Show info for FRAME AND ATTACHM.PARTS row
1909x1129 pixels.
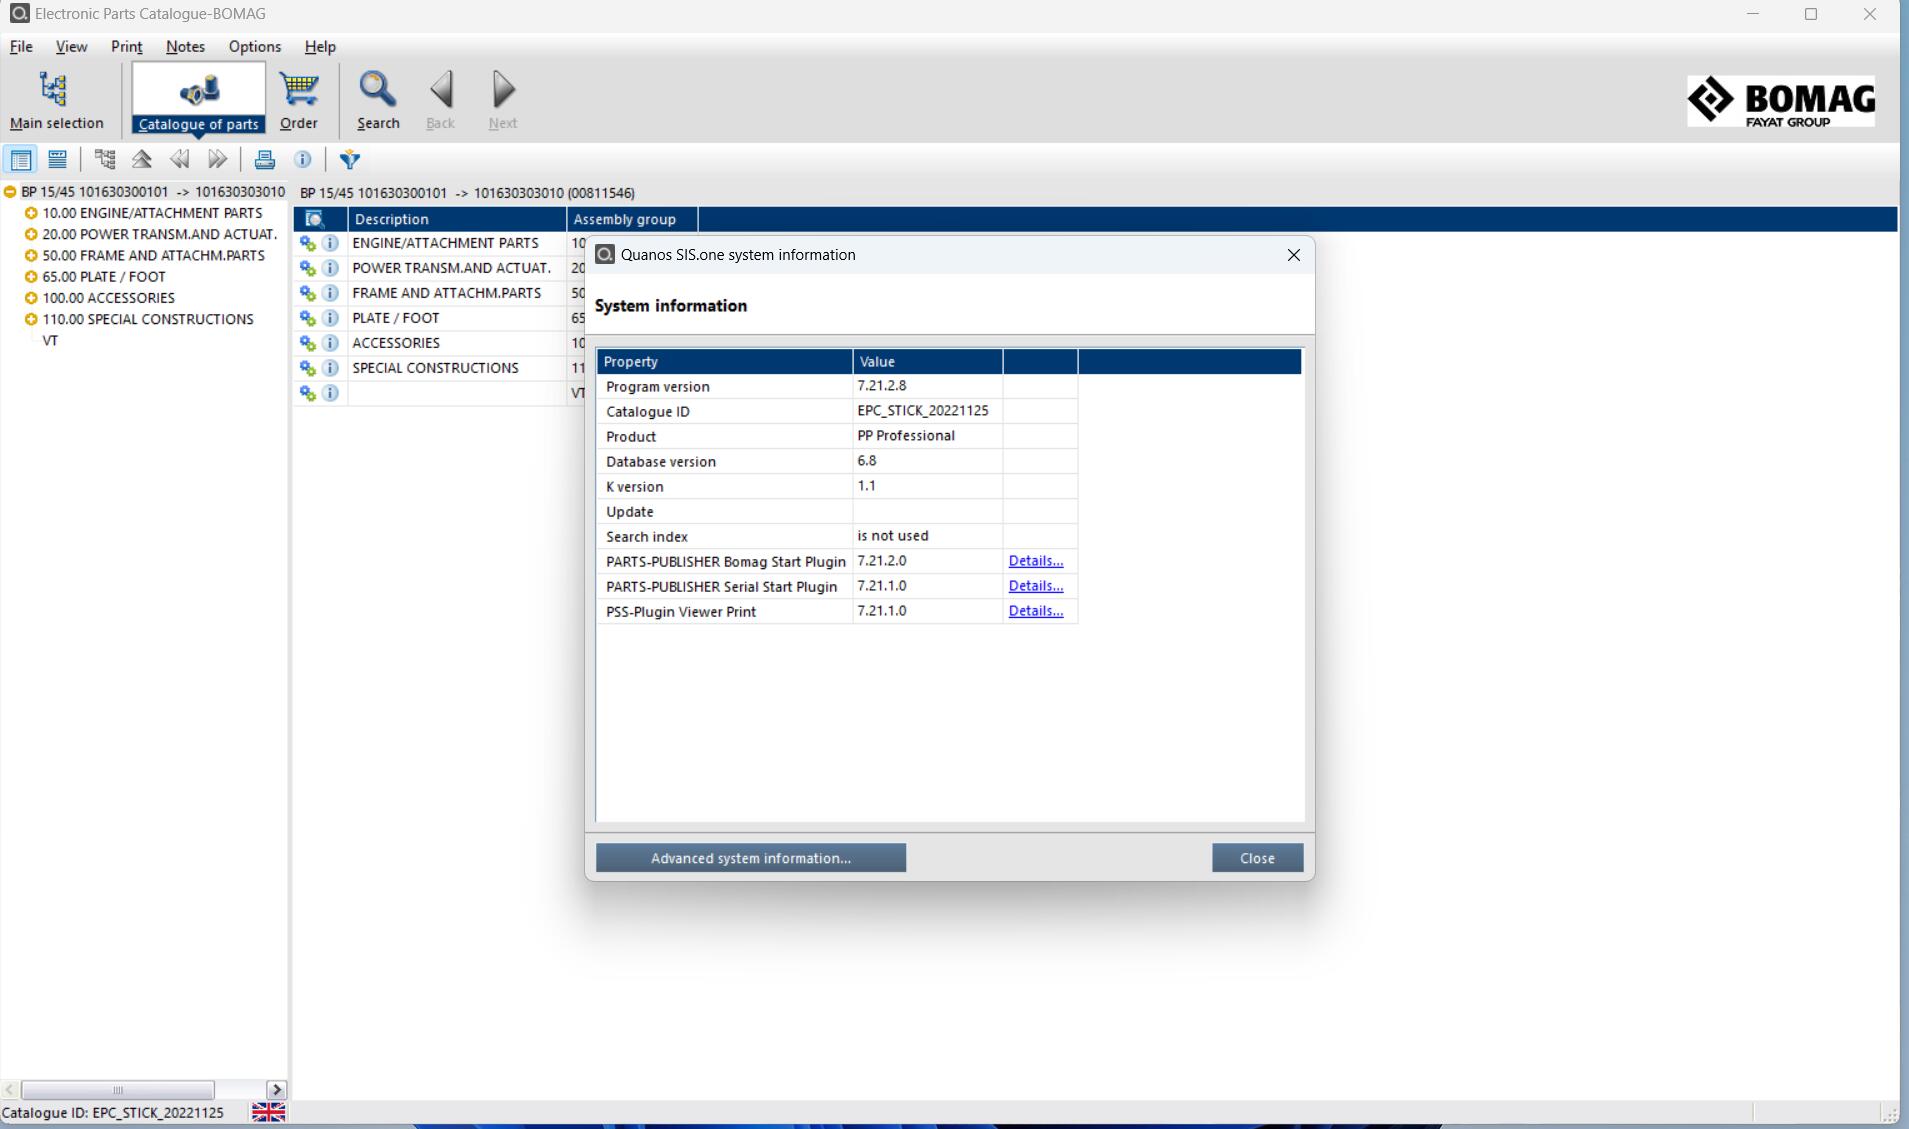click(x=330, y=293)
